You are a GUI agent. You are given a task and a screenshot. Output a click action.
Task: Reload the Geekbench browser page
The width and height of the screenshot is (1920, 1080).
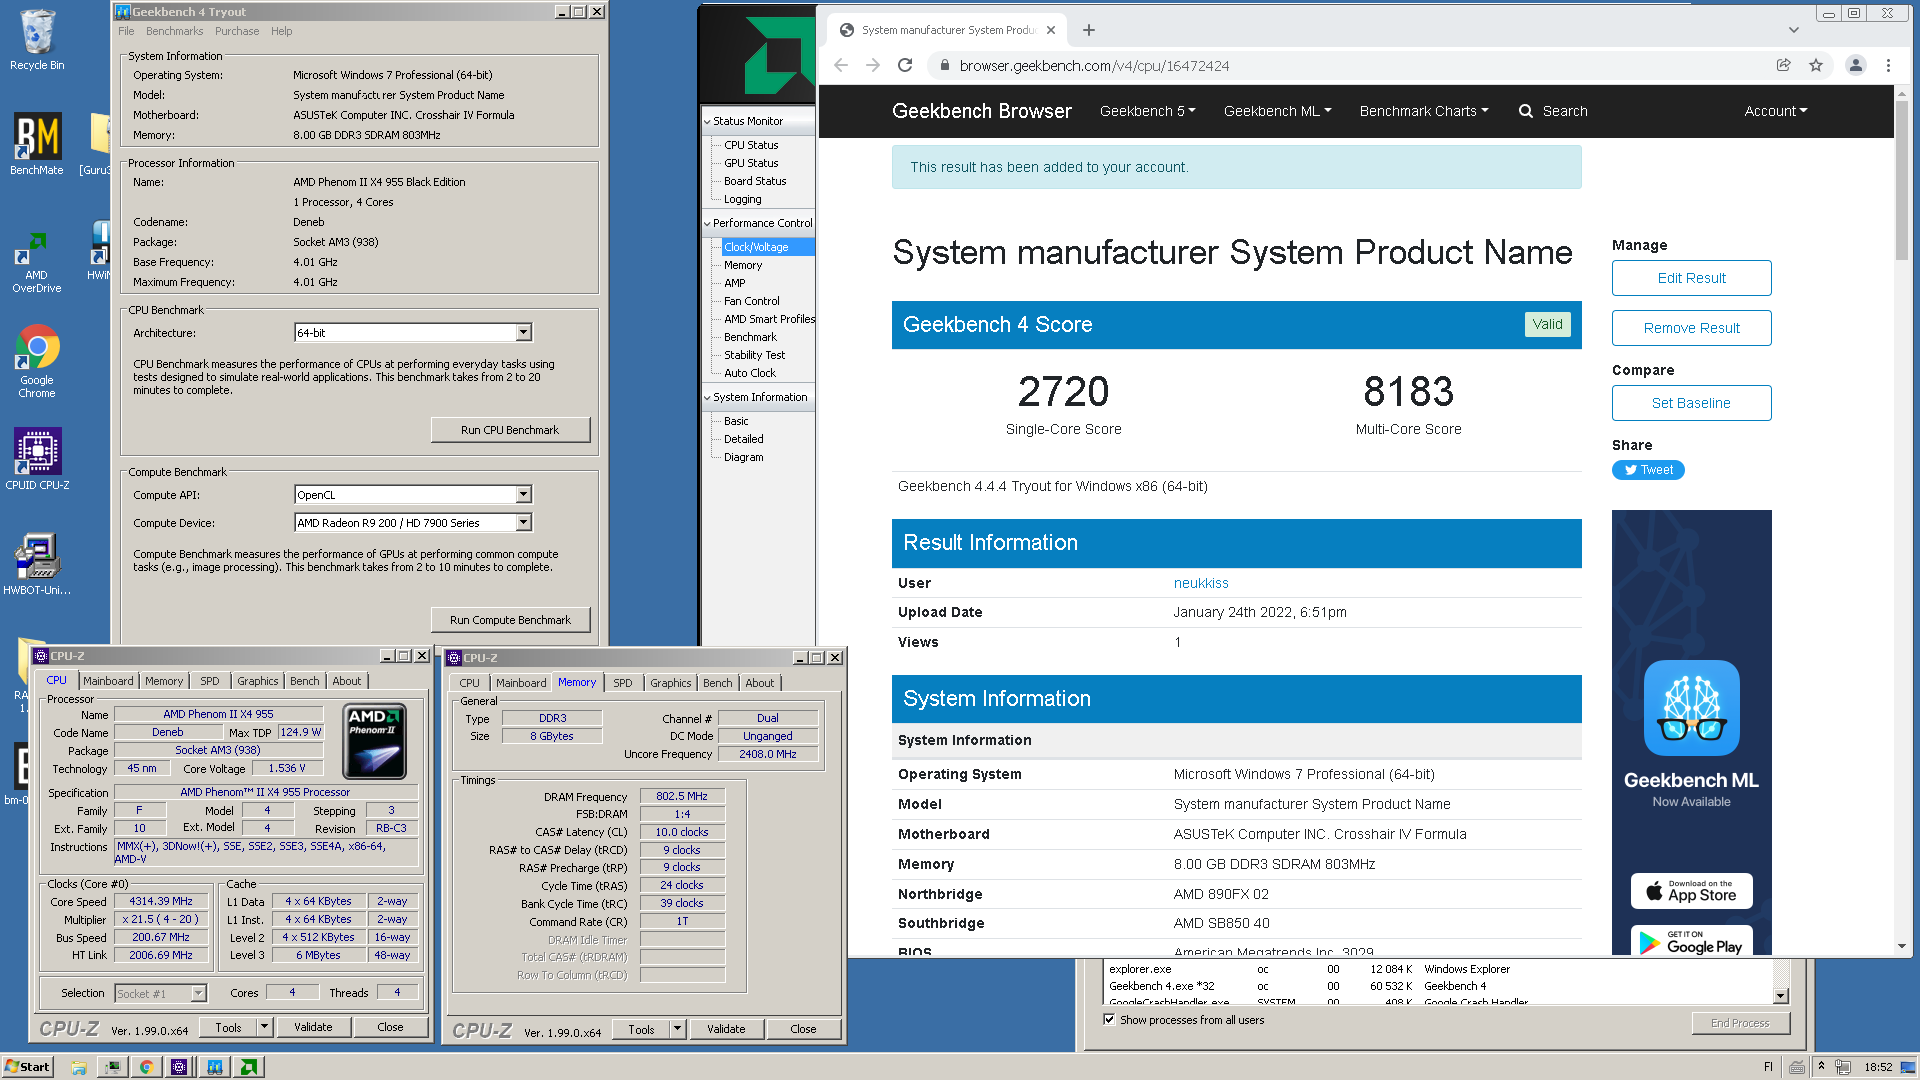click(x=905, y=65)
